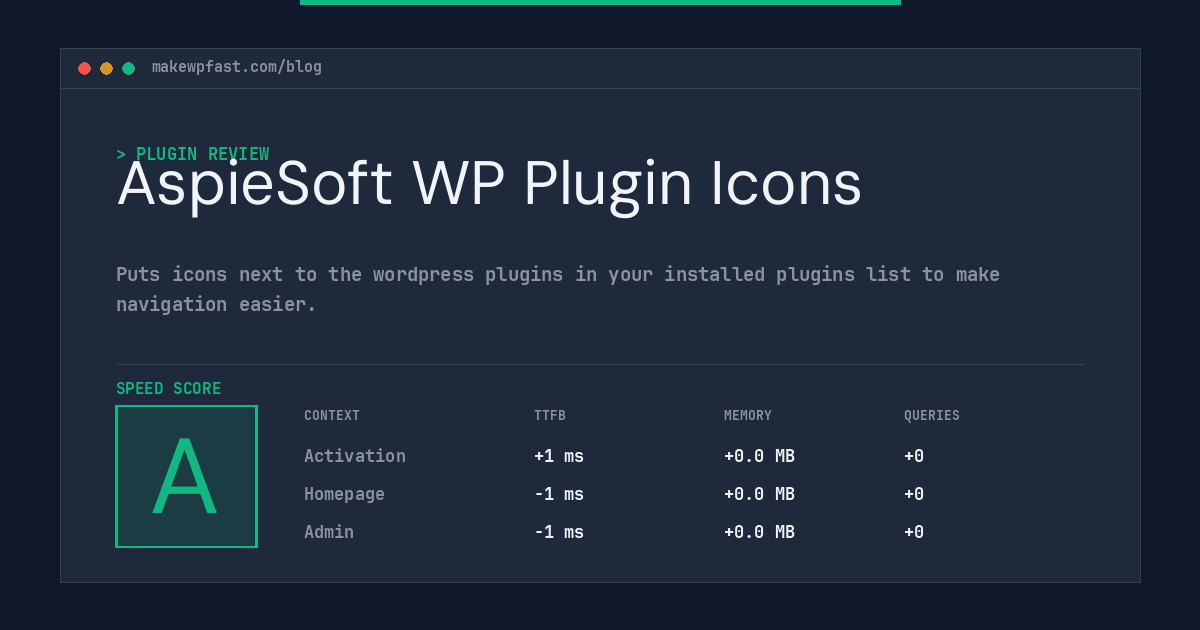Click the MEMORY column header
The width and height of the screenshot is (1200, 630).
click(x=748, y=416)
